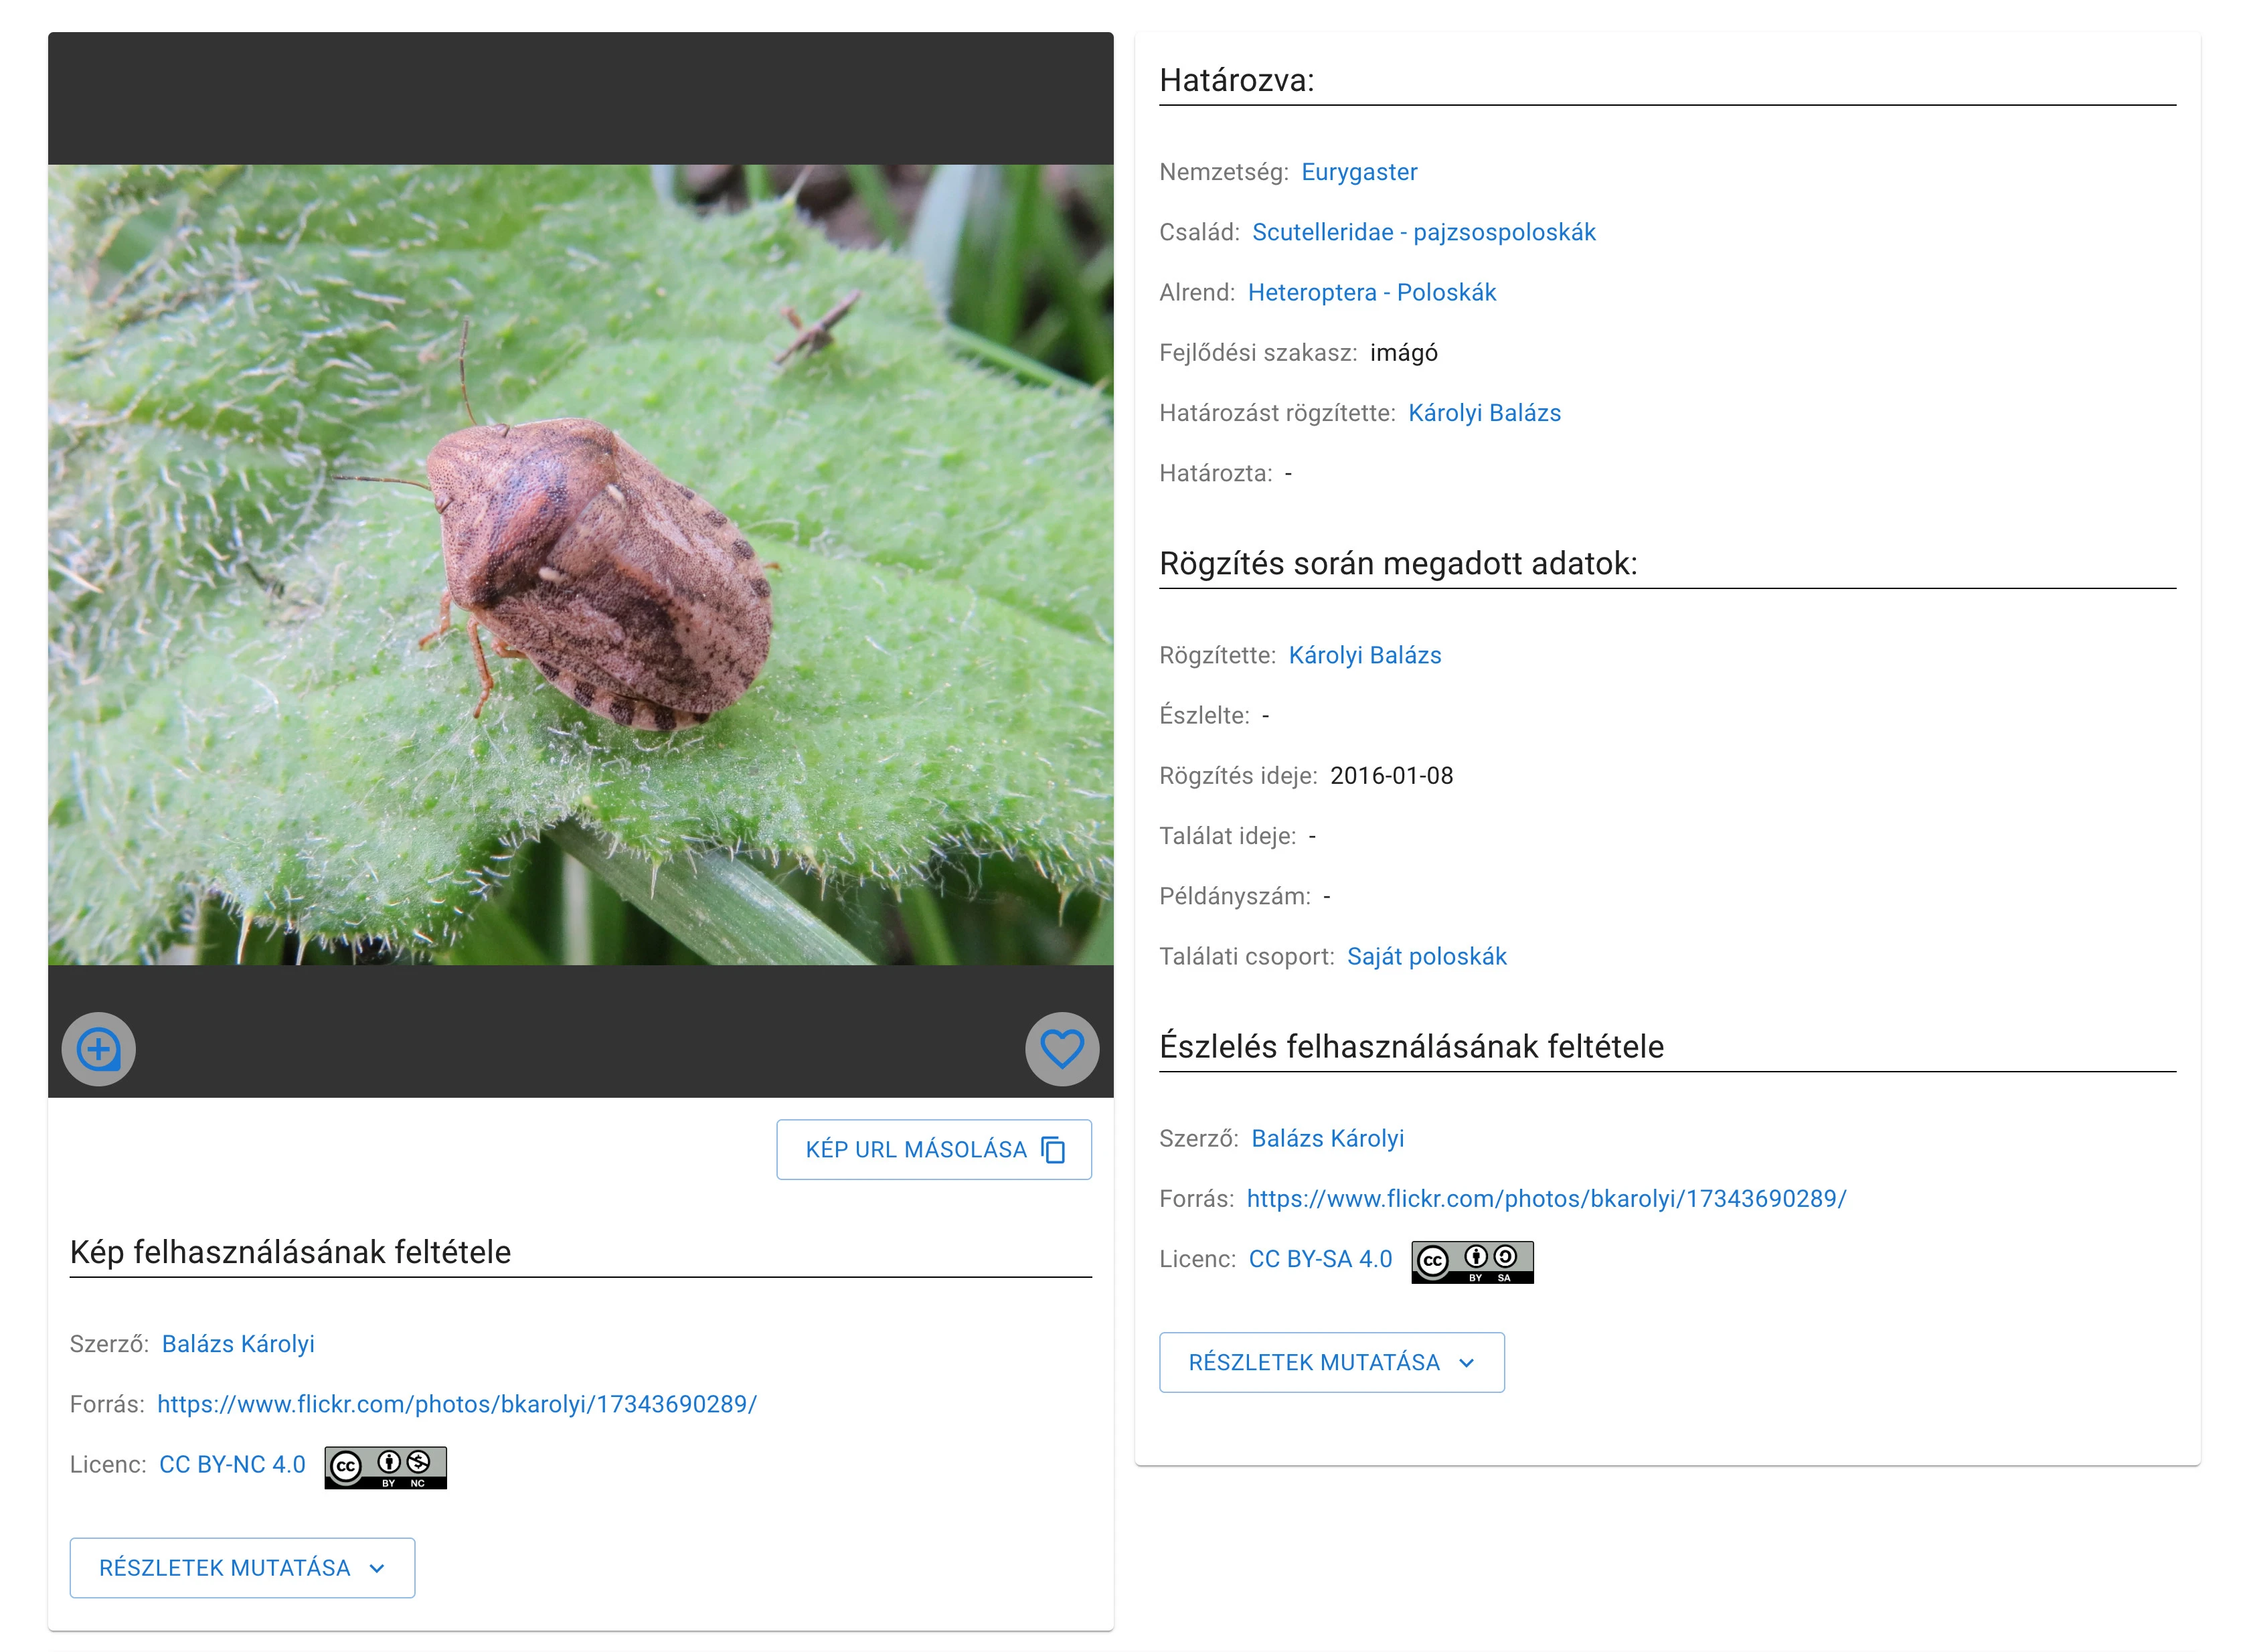
Task: Open Balázs Károlyi author link under observation terms
Action: point(1327,1138)
